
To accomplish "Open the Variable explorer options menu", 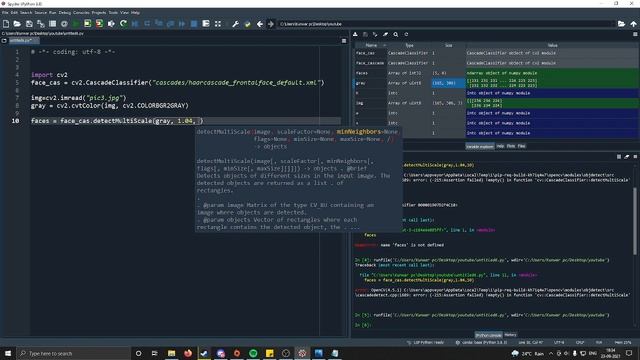I will [x=635, y=35].
